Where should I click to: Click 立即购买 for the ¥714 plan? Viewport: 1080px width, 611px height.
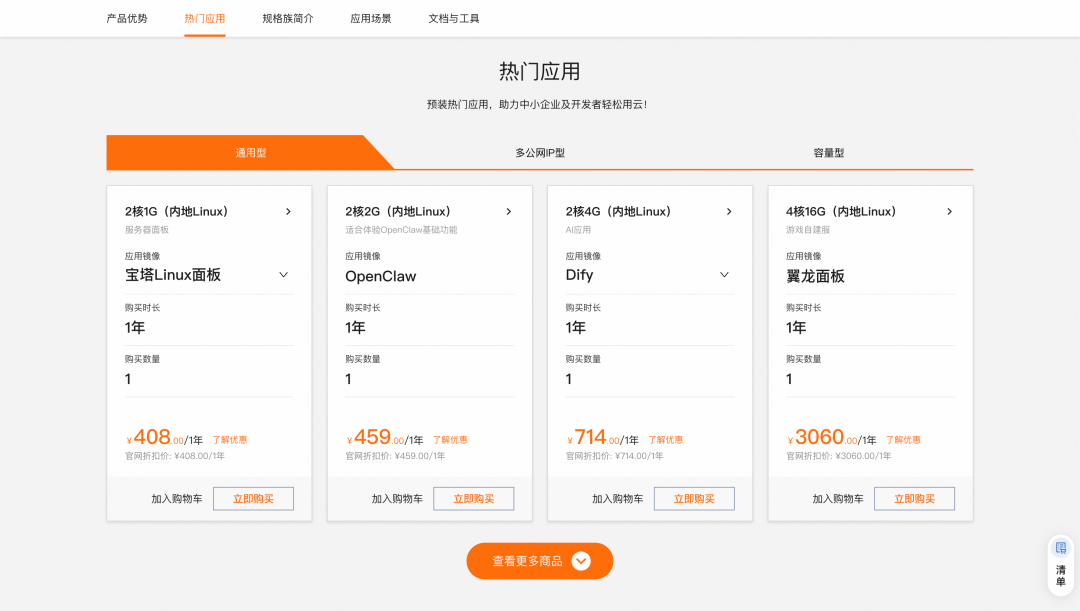click(x=694, y=499)
